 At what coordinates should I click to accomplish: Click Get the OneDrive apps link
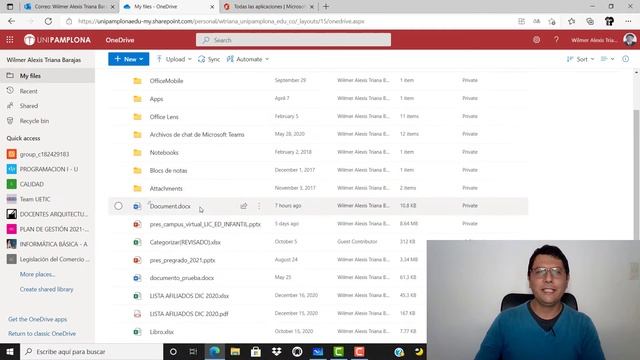[x=38, y=319]
